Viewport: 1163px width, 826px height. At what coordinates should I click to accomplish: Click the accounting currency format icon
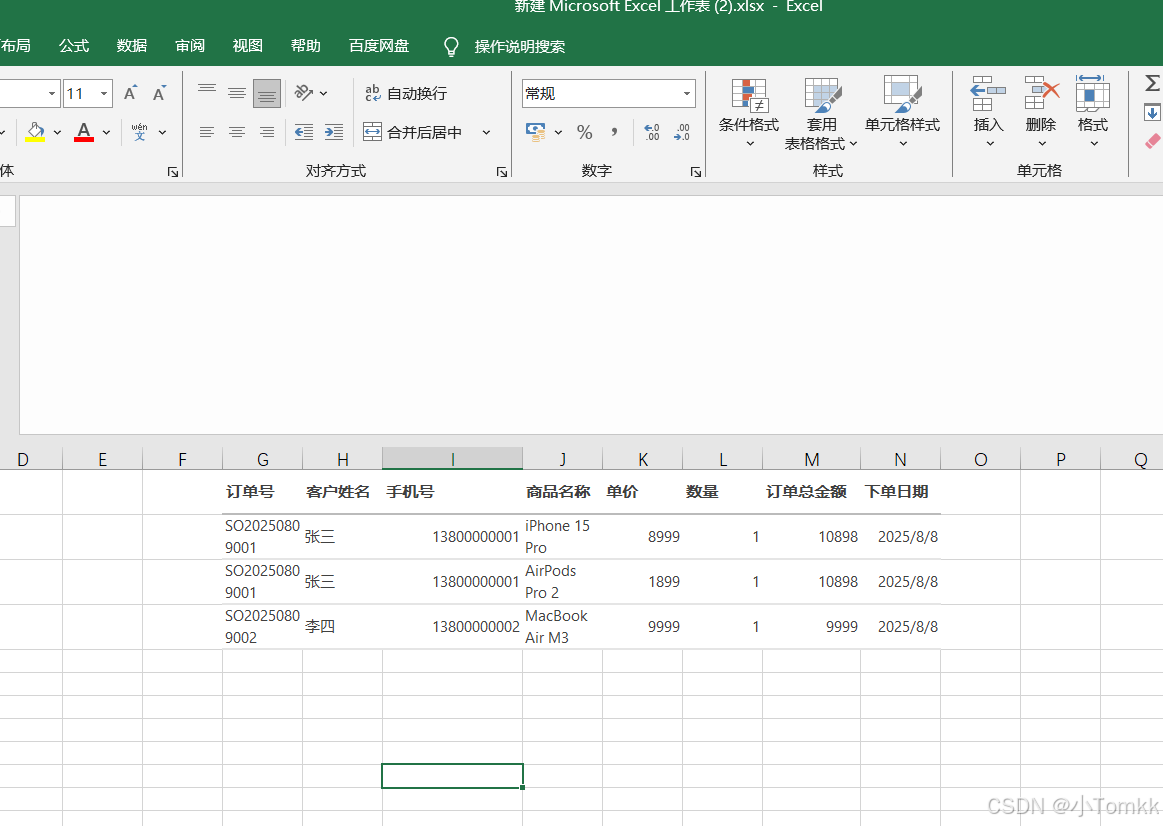pos(536,132)
